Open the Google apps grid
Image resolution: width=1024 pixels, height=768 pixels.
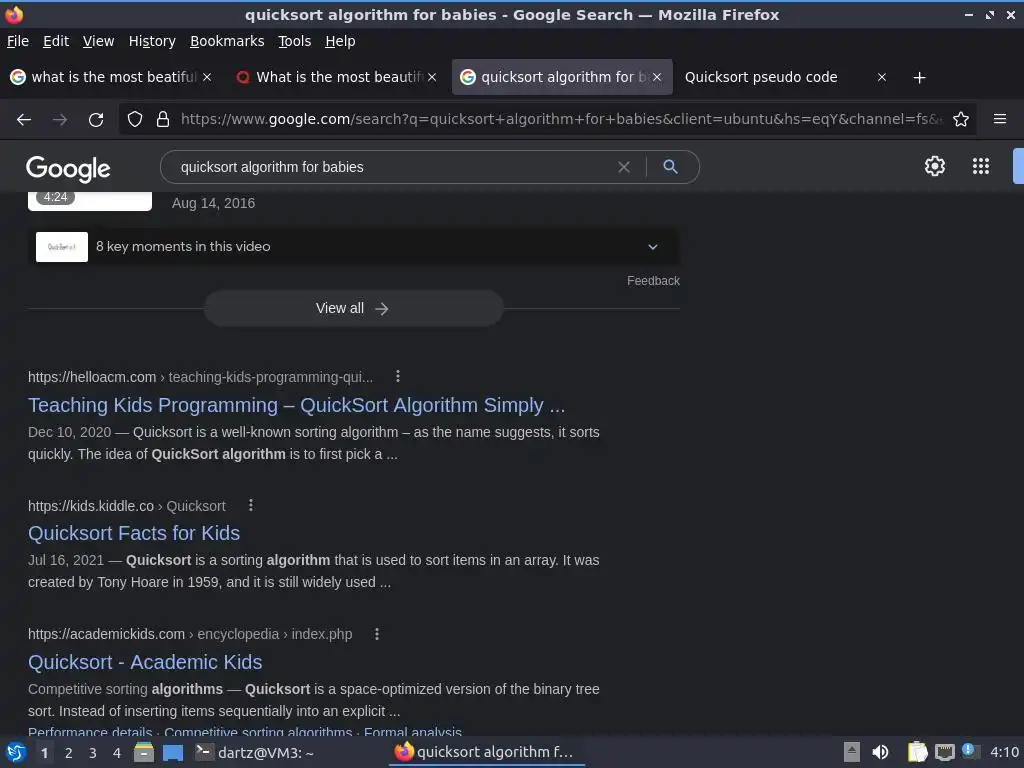[980, 166]
